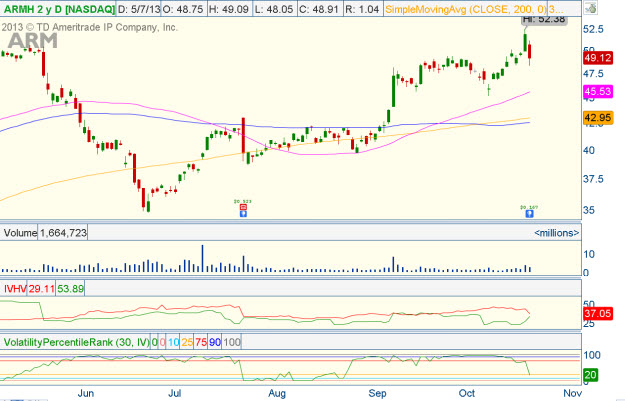625x401 pixels.
Task: Click the blue event icon near August
Action: (243, 212)
